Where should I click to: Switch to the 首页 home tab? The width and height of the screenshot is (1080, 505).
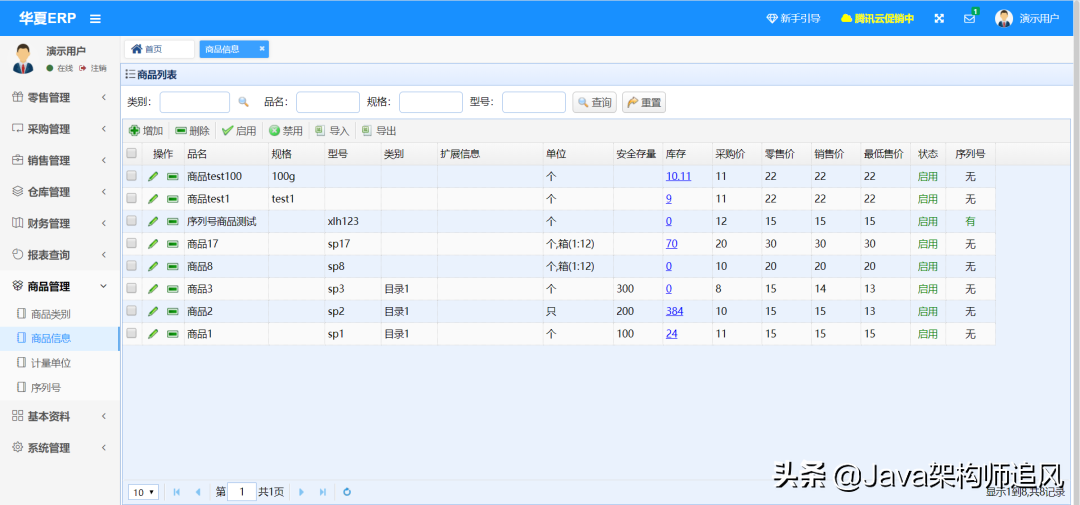tap(159, 49)
